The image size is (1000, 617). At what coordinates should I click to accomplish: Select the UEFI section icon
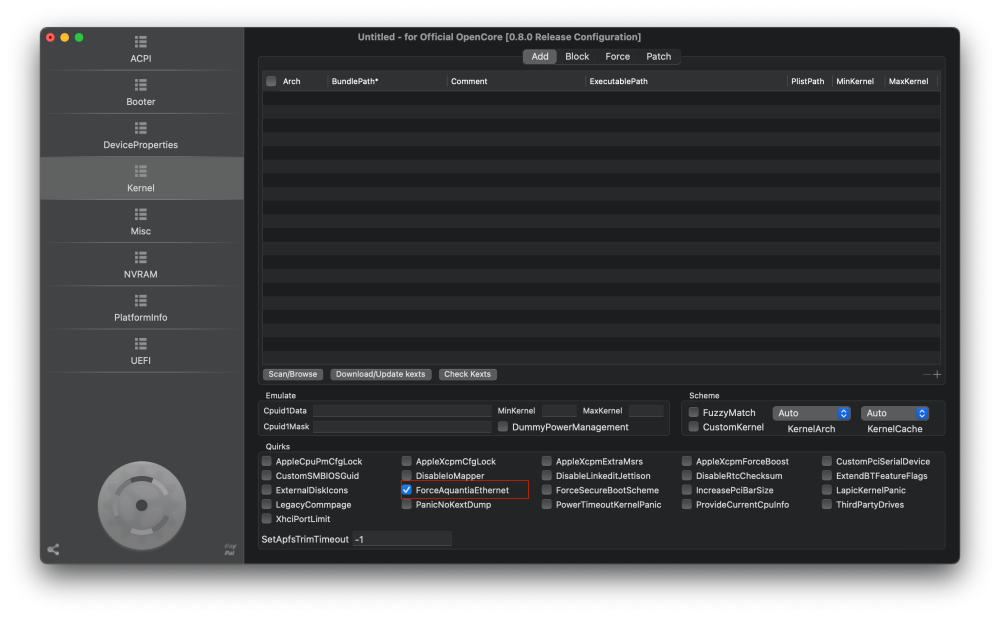(141, 344)
